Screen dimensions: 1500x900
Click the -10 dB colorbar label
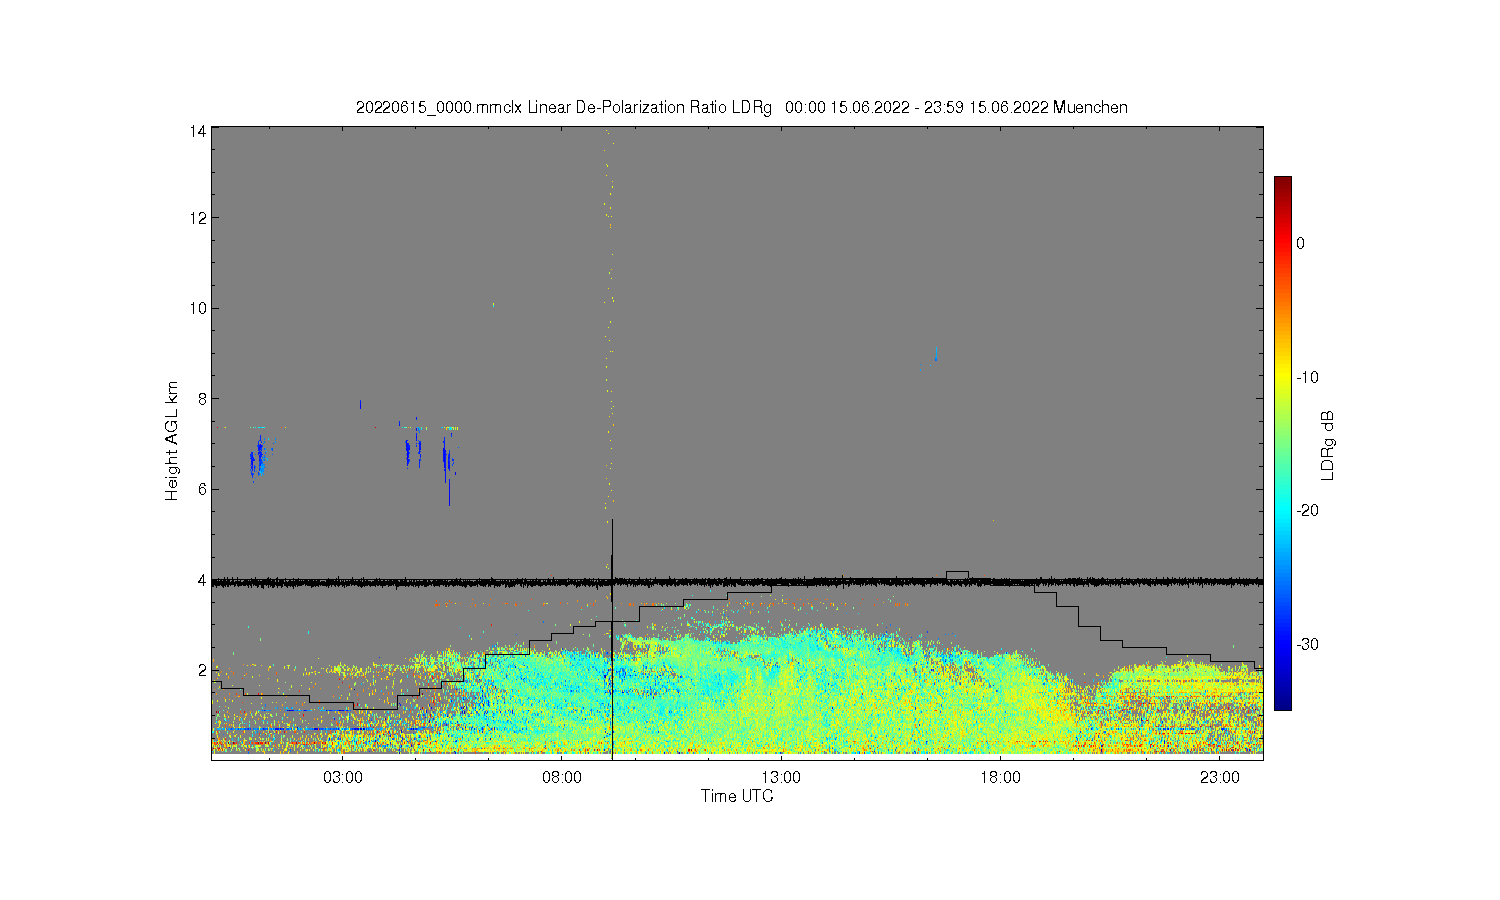click(x=1308, y=377)
